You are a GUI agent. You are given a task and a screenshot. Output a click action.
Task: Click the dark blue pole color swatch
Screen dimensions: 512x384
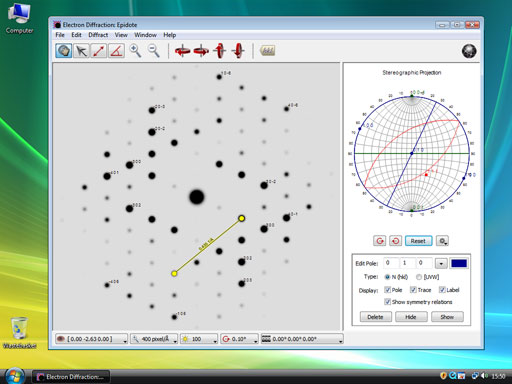[459, 263]
